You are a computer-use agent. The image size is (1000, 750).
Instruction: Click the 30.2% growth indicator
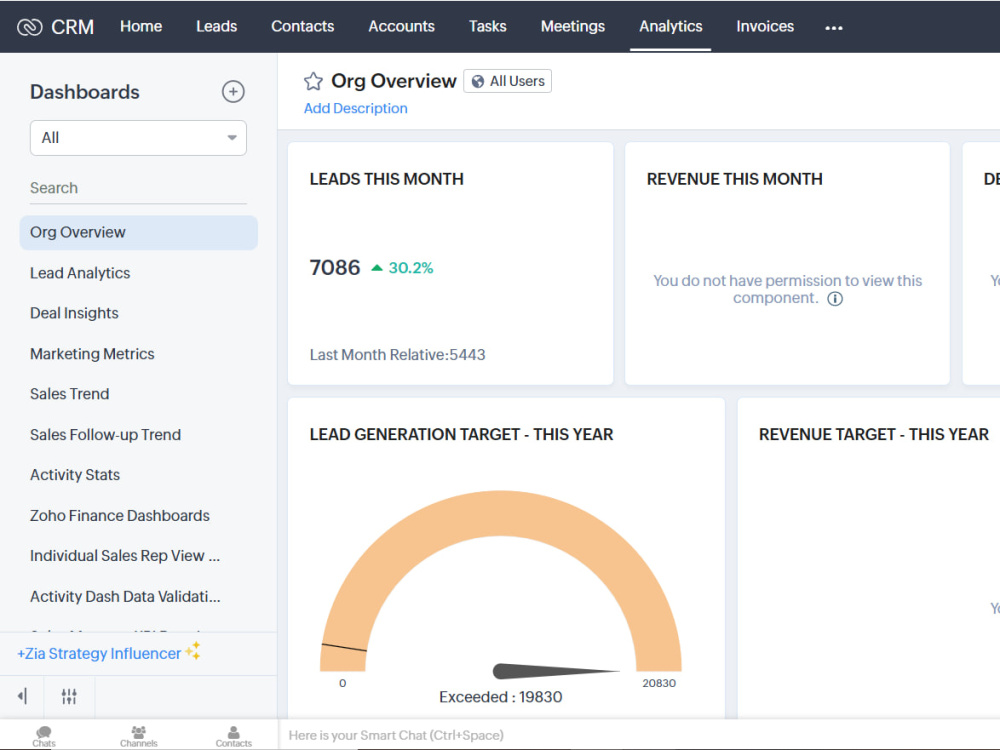[402, 268]
